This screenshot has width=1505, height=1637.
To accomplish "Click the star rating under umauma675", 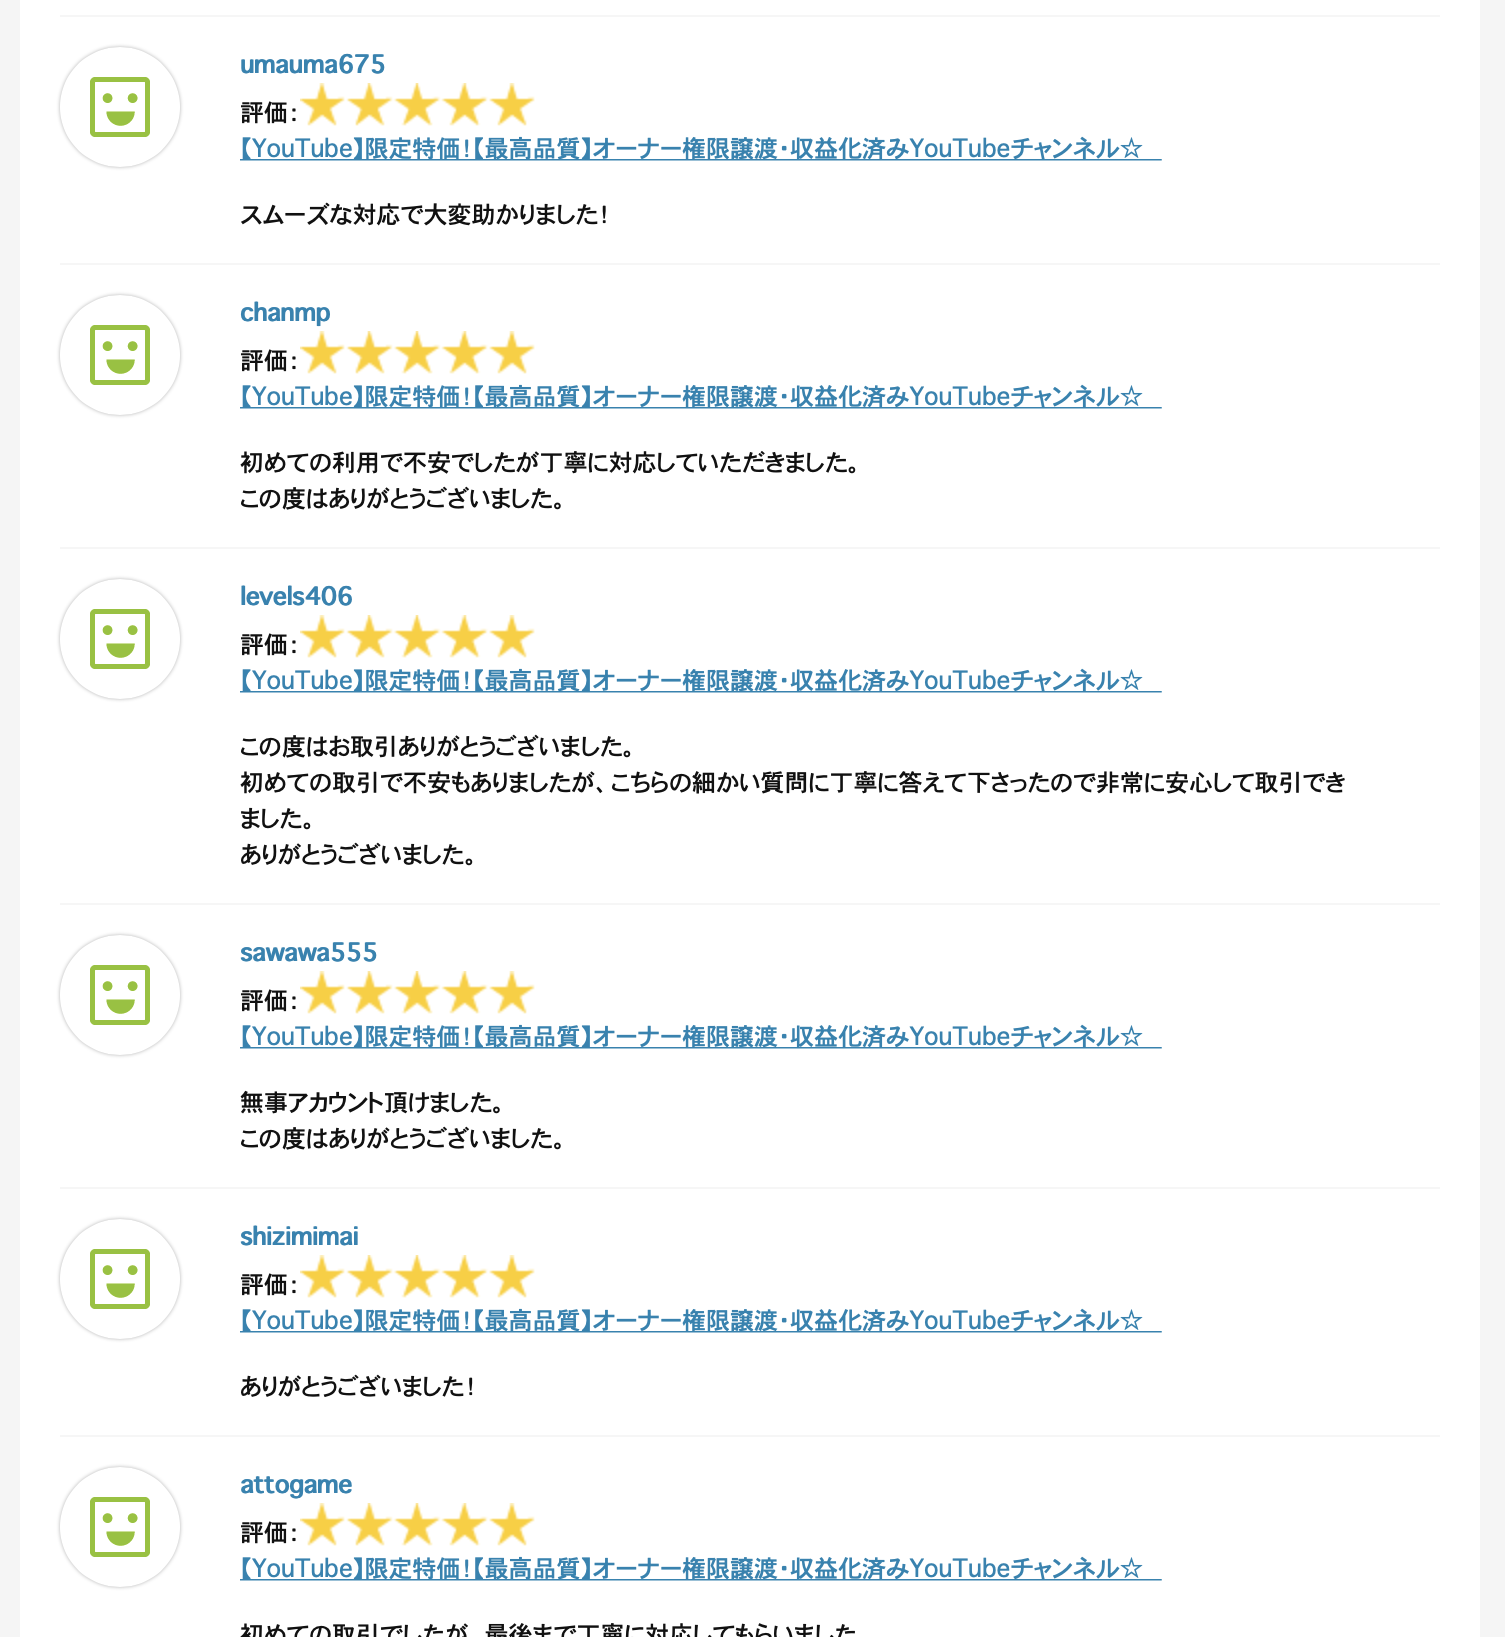I will click(x=418, y=106).
